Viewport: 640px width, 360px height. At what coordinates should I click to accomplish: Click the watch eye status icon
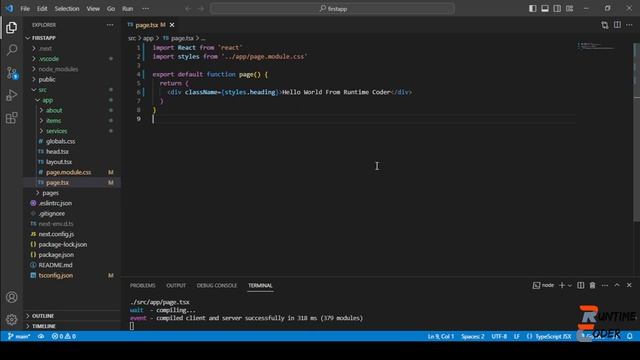41,336
